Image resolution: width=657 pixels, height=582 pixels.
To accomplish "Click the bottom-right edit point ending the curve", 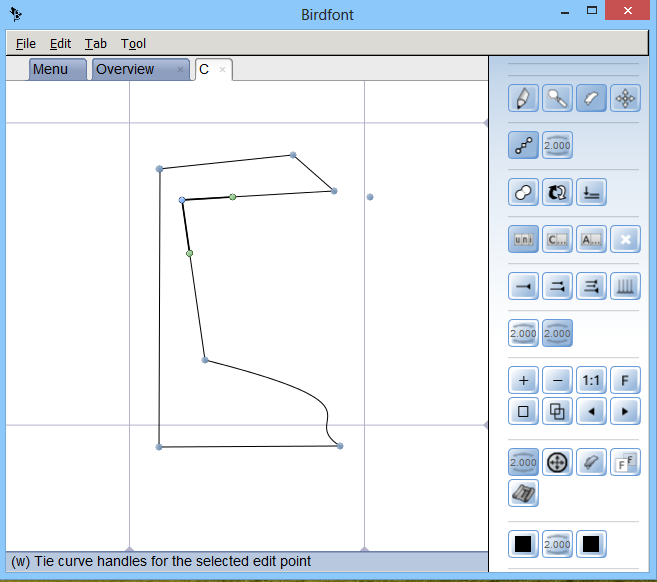I will (x=340, y=446).
